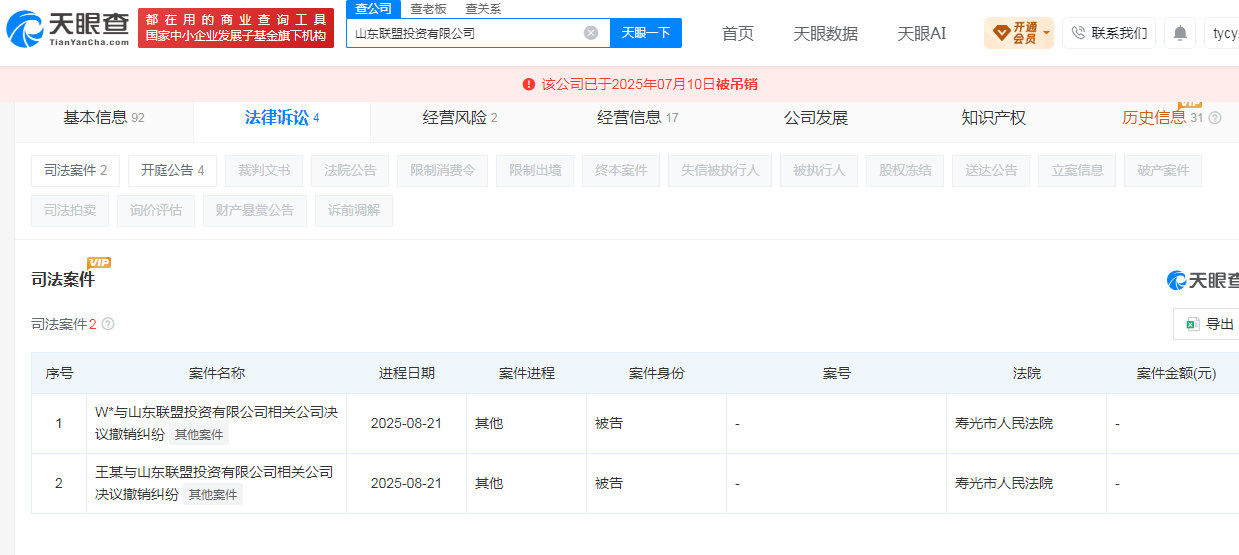Click the 失信被执行人 filter
Screen dimensions: 1239x555
tap(720, 171)
